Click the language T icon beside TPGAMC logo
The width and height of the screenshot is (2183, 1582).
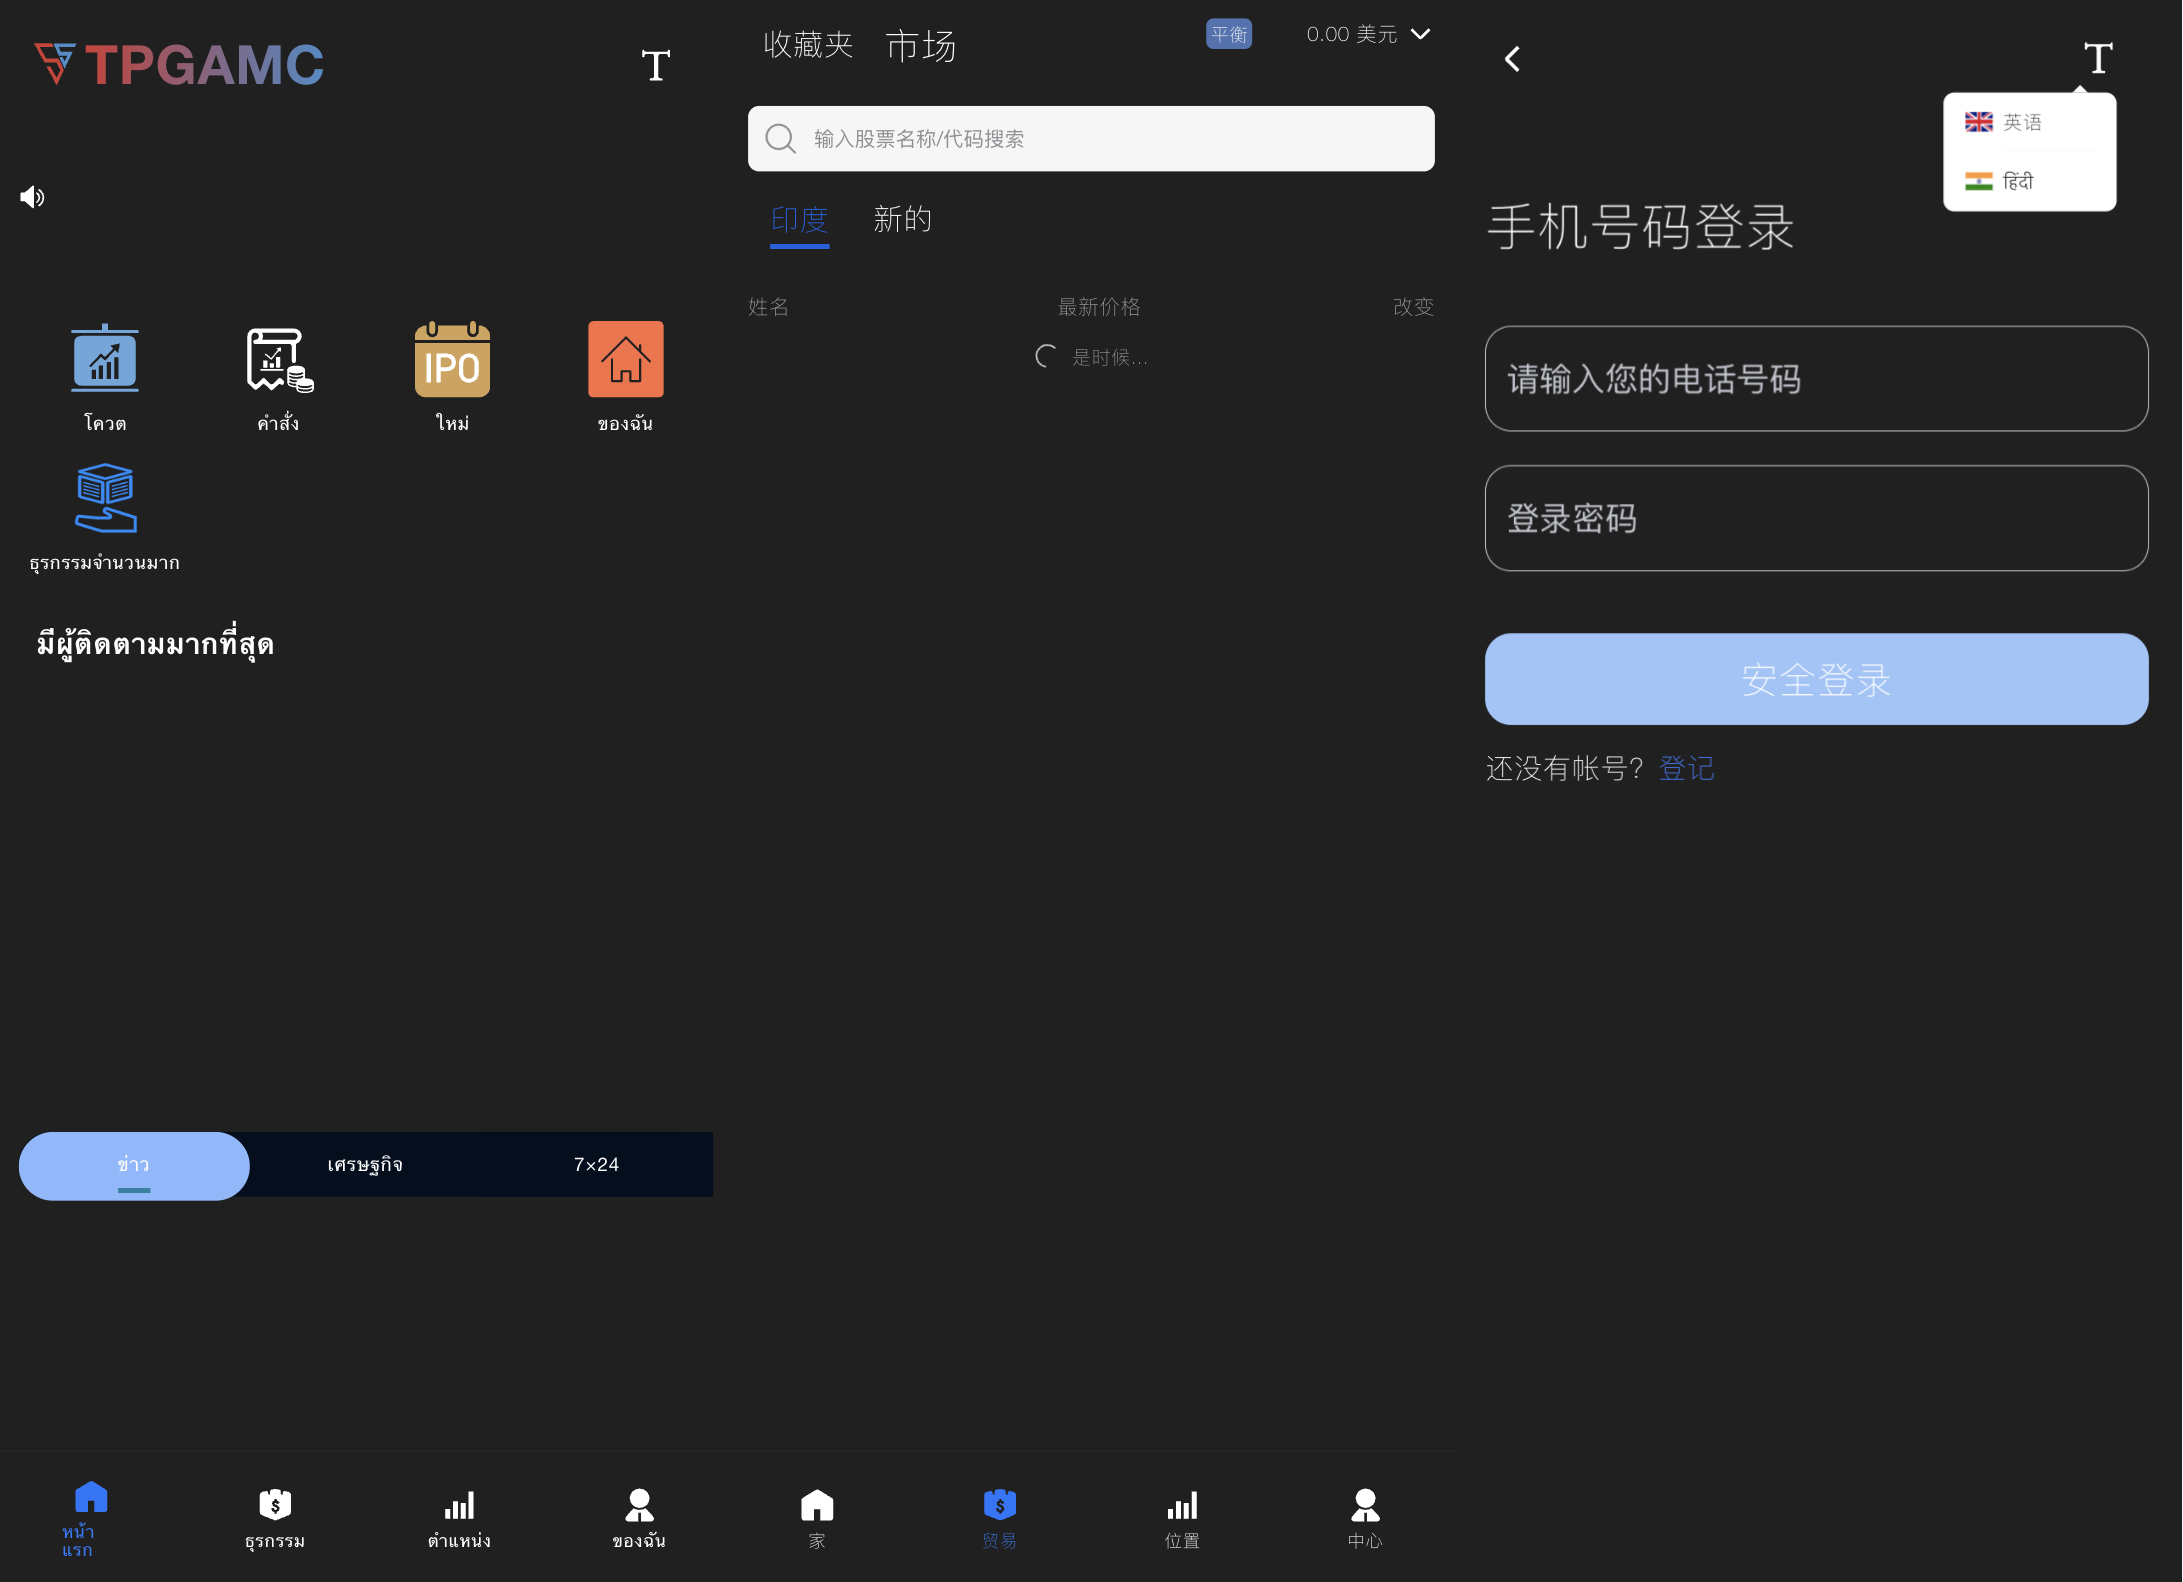655,66
